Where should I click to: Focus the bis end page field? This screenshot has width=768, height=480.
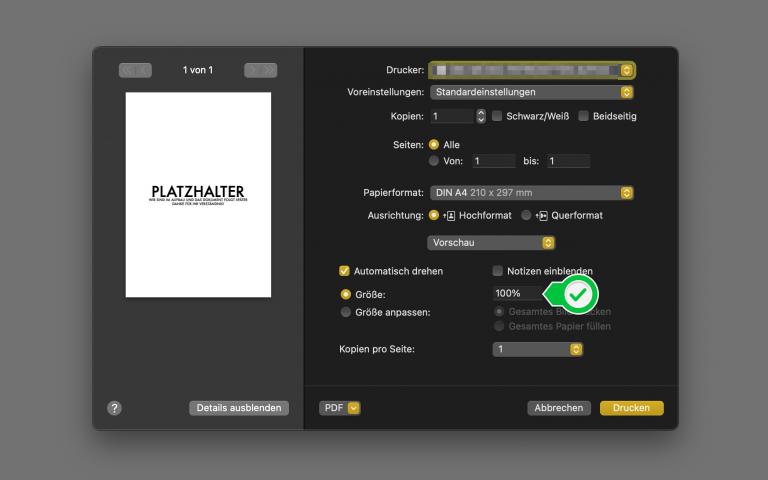click(569, 161)
